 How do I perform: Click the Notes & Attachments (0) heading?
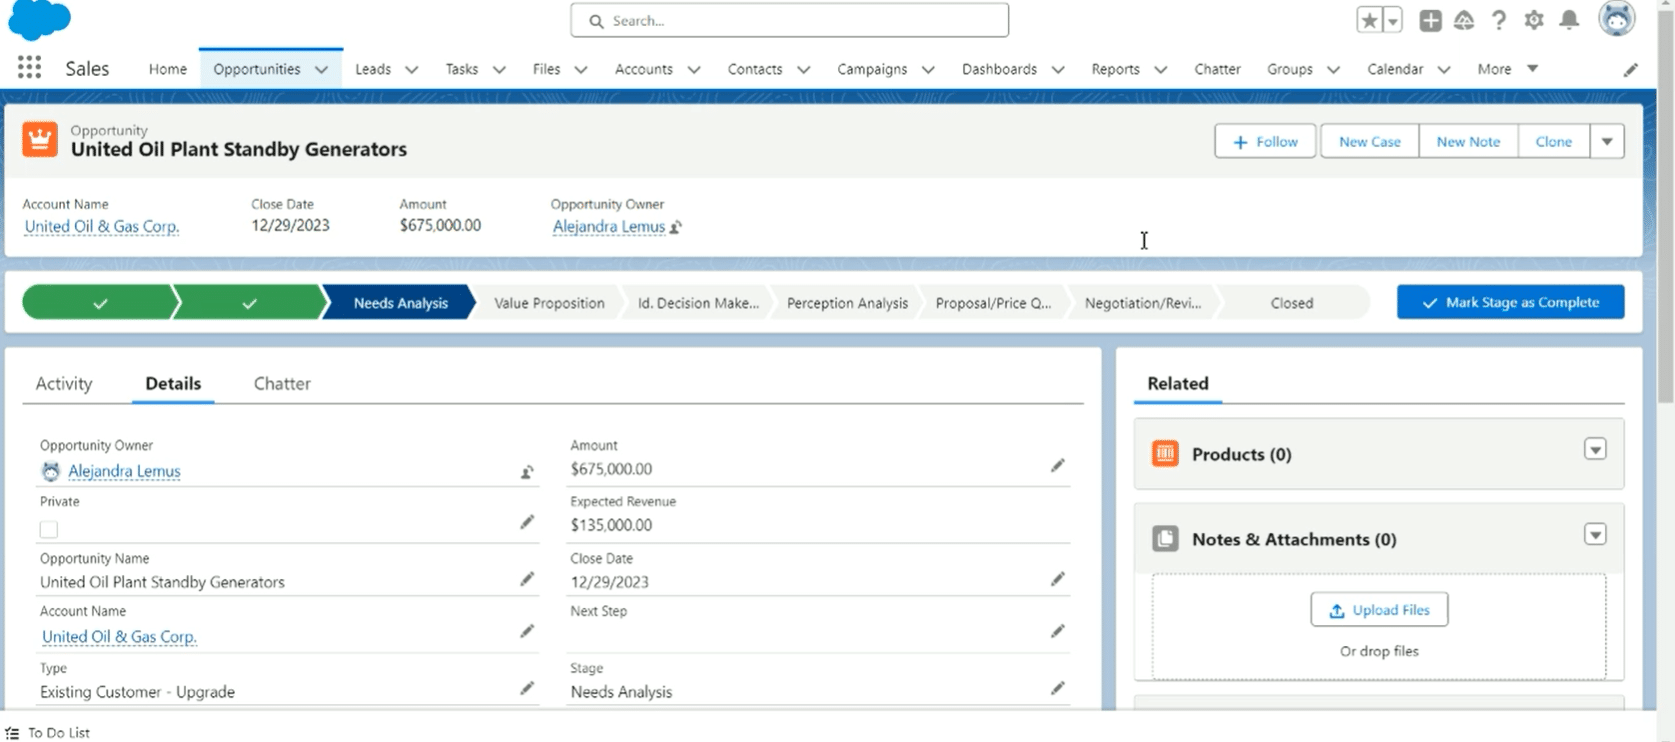(x=1294, y=539)
